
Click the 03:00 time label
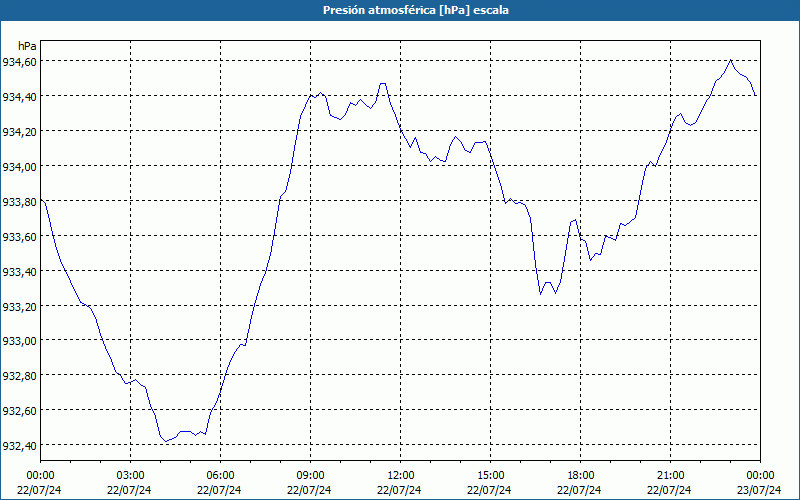[130, 476]
